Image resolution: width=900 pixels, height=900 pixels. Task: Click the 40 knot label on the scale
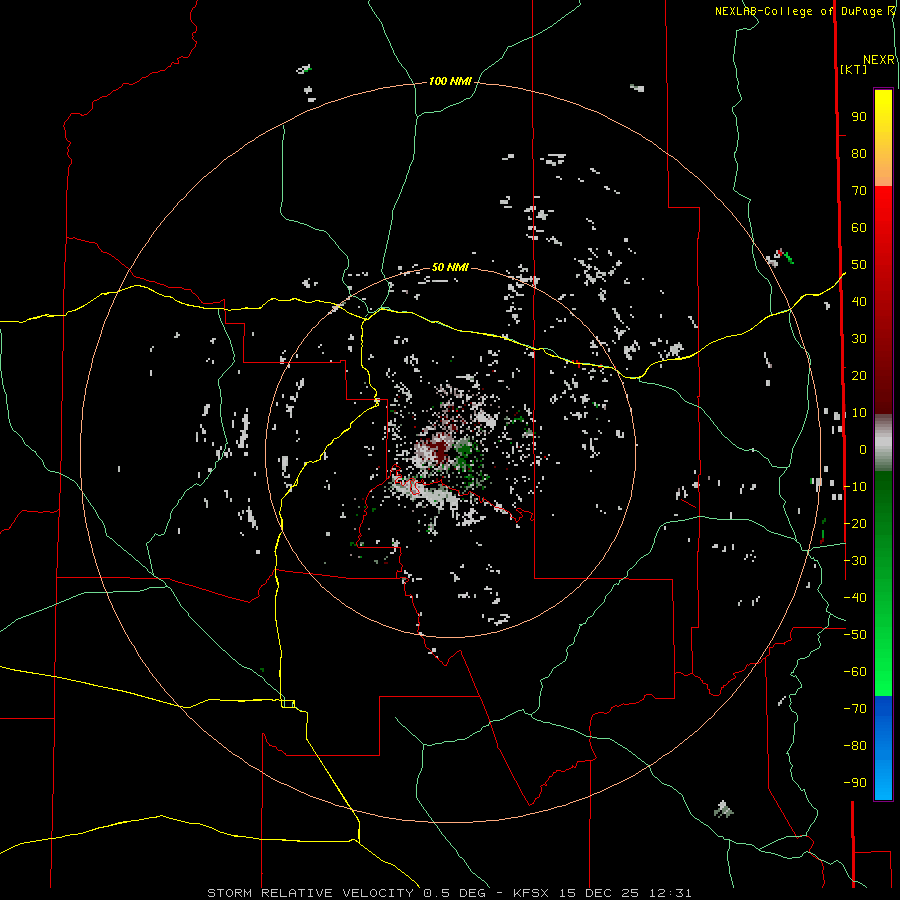pos(859,302)
